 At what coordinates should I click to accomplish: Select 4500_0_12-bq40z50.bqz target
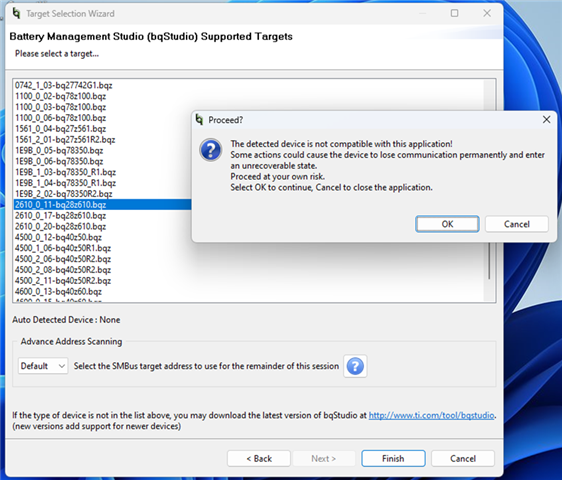58,237
